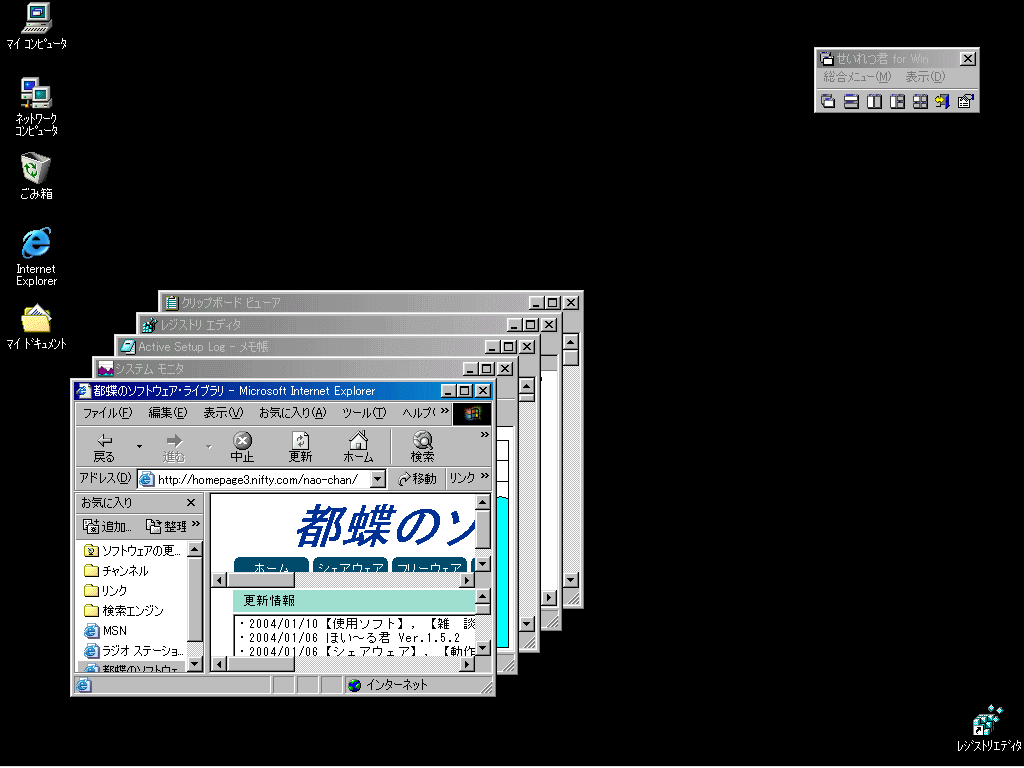The image size is (1024, 768).
Task: Click the one-left two-right tile icon
Action: (897, 101)
